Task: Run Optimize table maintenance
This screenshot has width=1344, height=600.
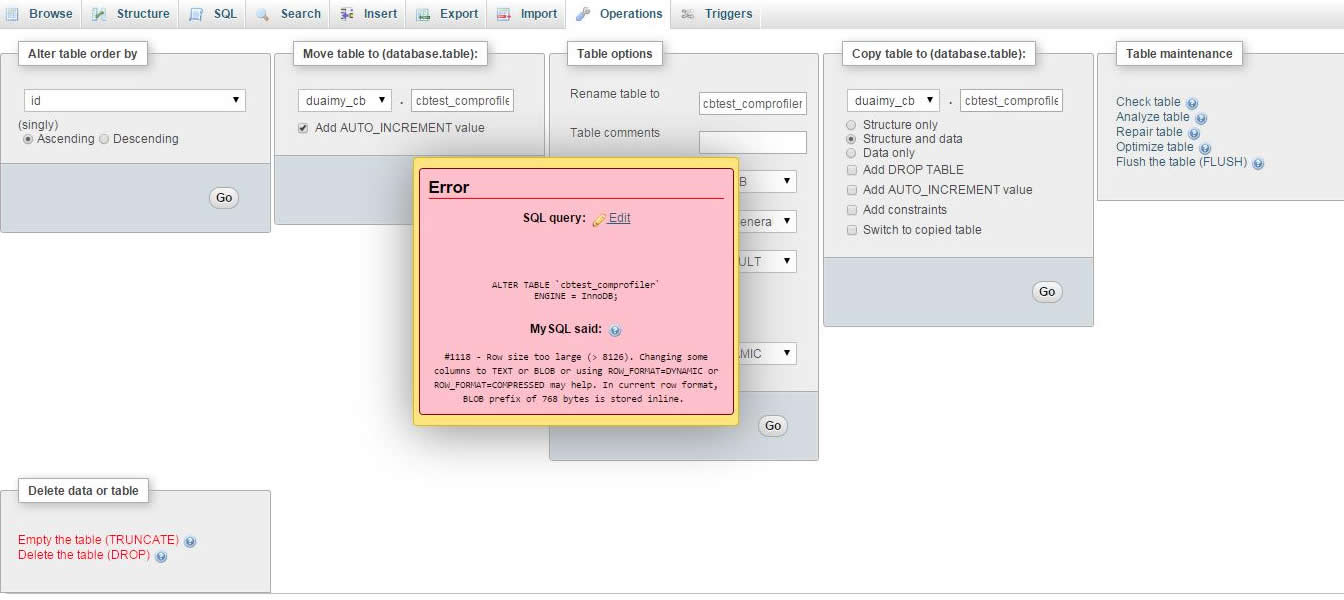Action: tap(1155, 147)
